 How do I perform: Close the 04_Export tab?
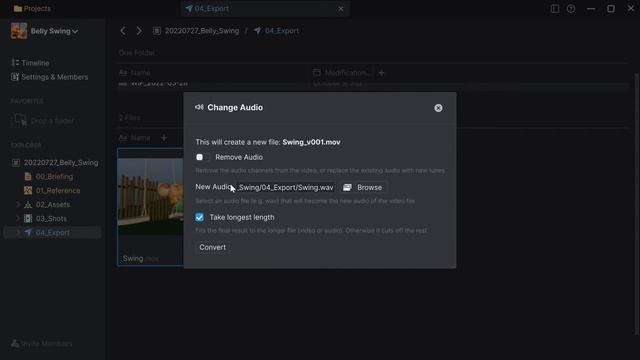point(341,9)
